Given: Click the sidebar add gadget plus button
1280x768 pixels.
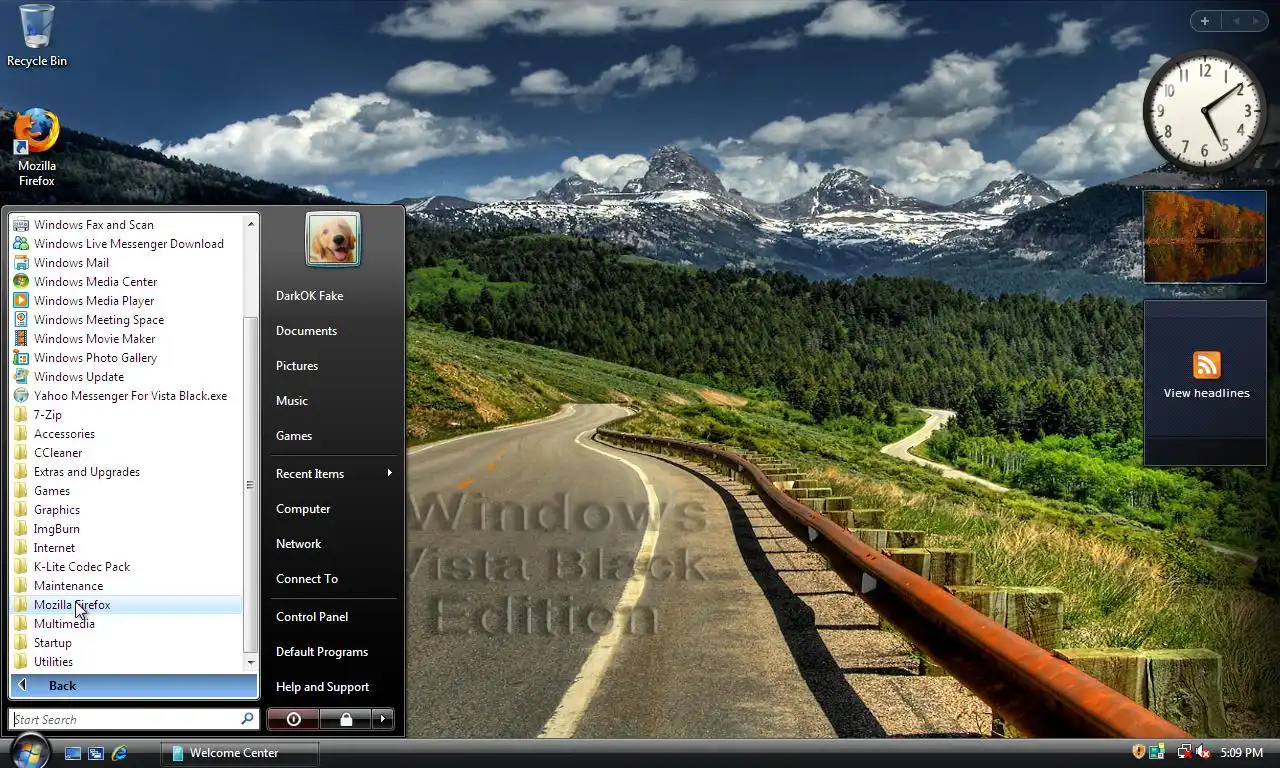Looking at the screenshot, I should (x=1205, y=21).
